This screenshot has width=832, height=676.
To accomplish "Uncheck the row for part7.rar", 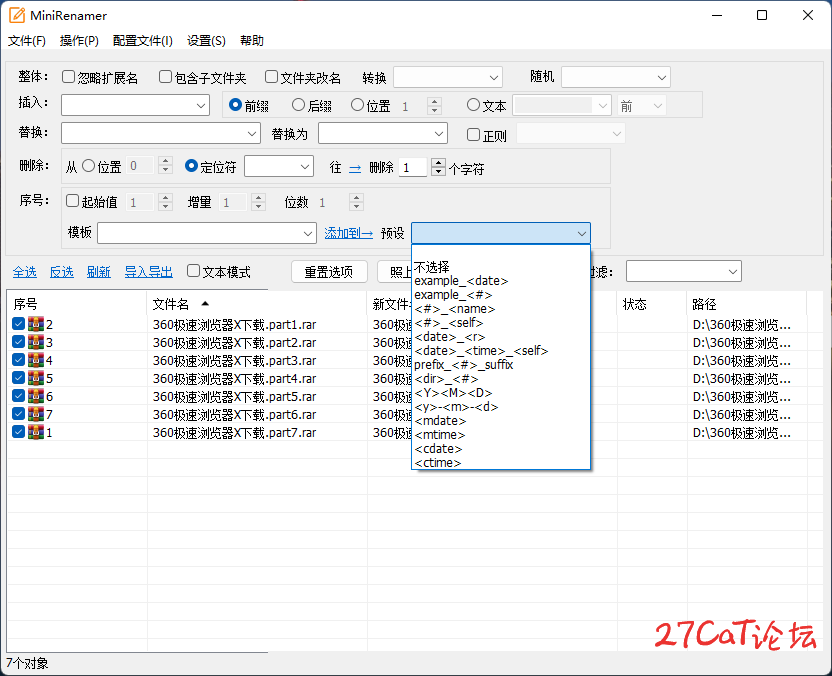I will (18, 432).
